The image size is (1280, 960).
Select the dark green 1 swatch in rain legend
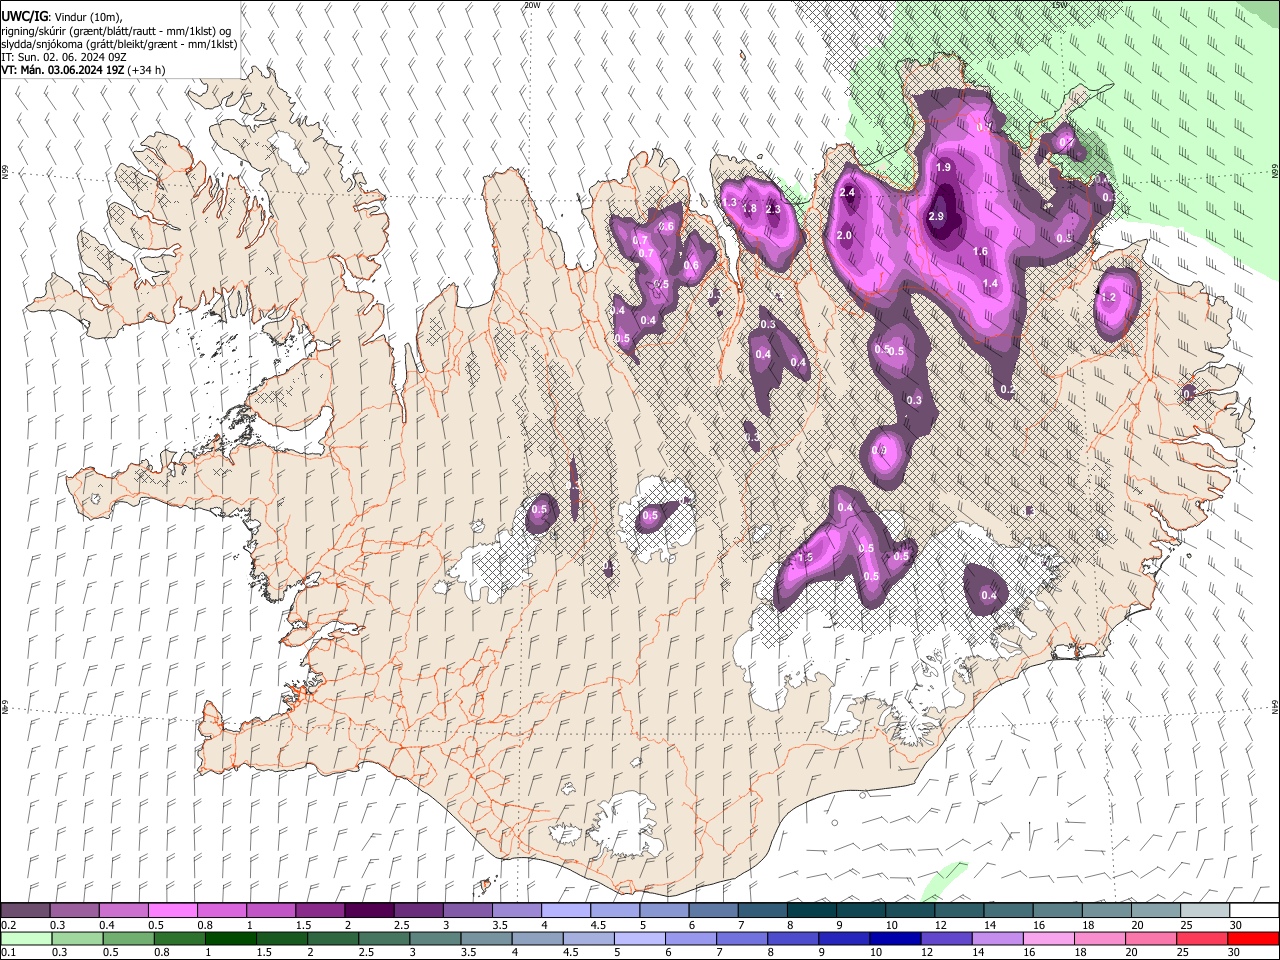click(x=230, y=939)
